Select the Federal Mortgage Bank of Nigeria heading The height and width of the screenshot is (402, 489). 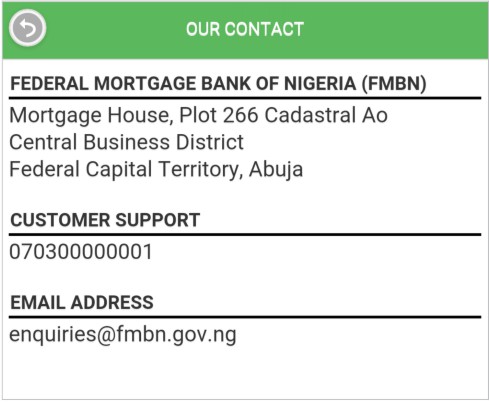pyautogui.click(x=218, y=83)
